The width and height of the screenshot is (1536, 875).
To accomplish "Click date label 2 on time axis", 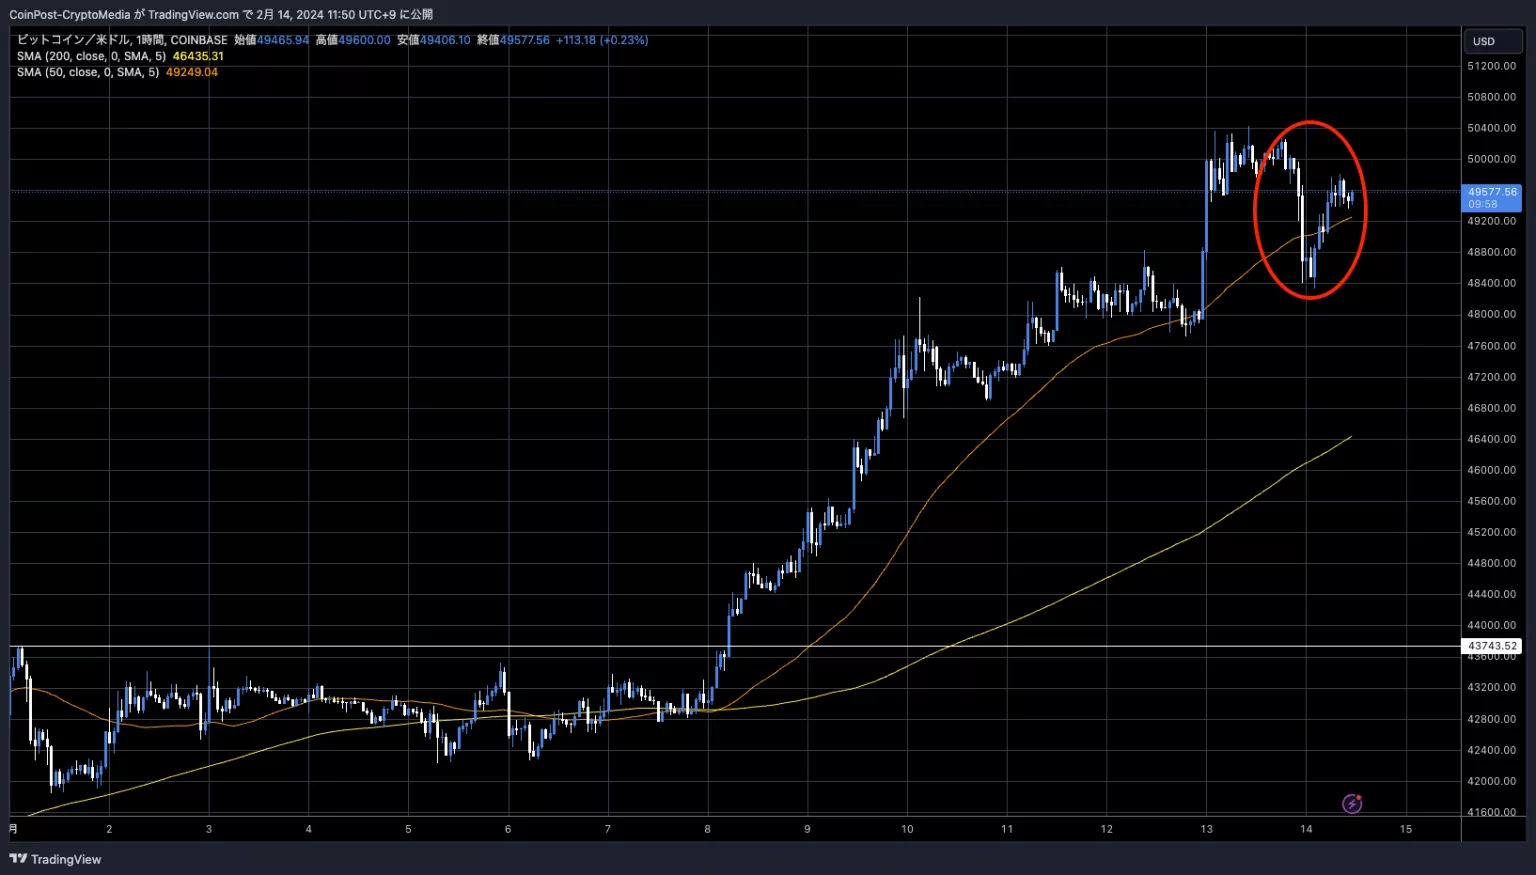I will (x=109, y=829).
